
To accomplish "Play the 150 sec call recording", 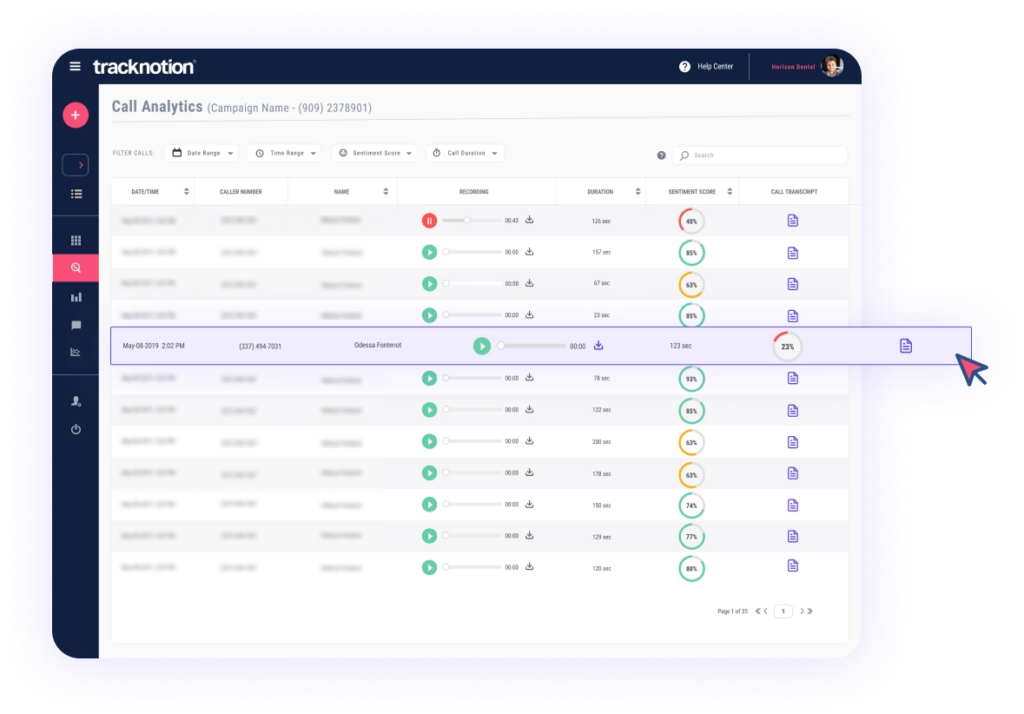I will pyautogui.click(x=429, y=504).
